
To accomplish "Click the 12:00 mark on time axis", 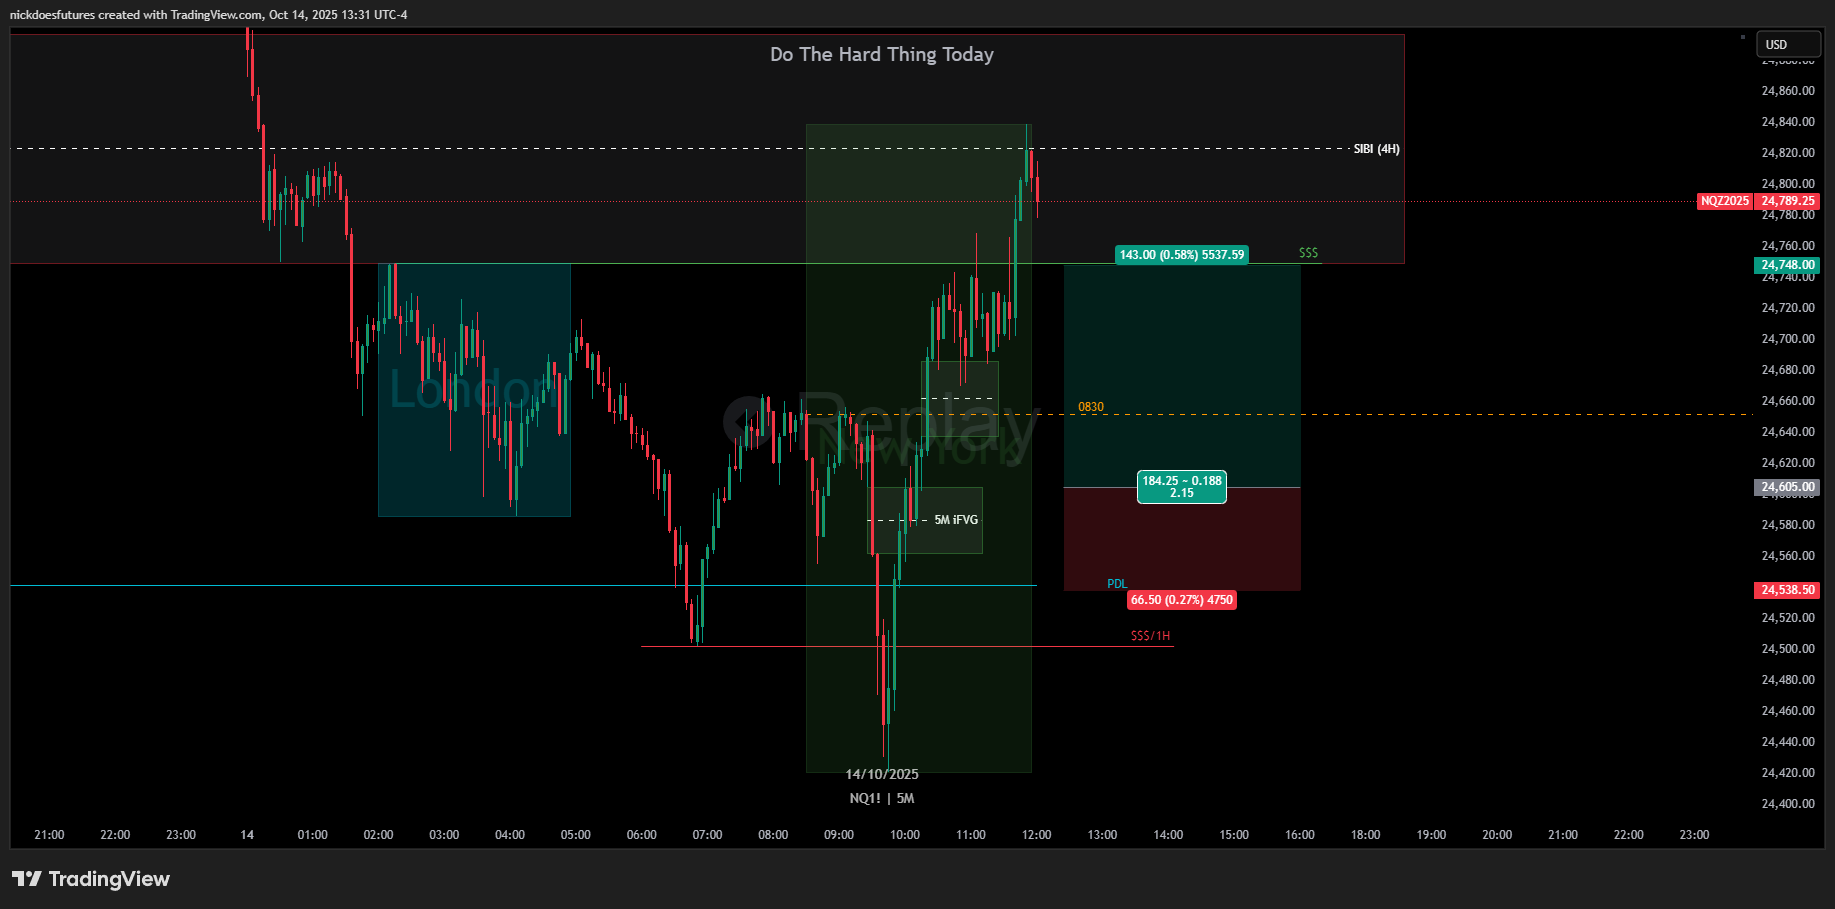I will tap(1036, 835).
